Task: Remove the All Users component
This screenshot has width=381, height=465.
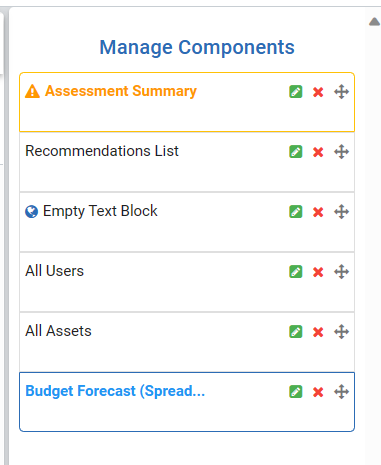Action: pyautogui.click(x=318, y=272)
